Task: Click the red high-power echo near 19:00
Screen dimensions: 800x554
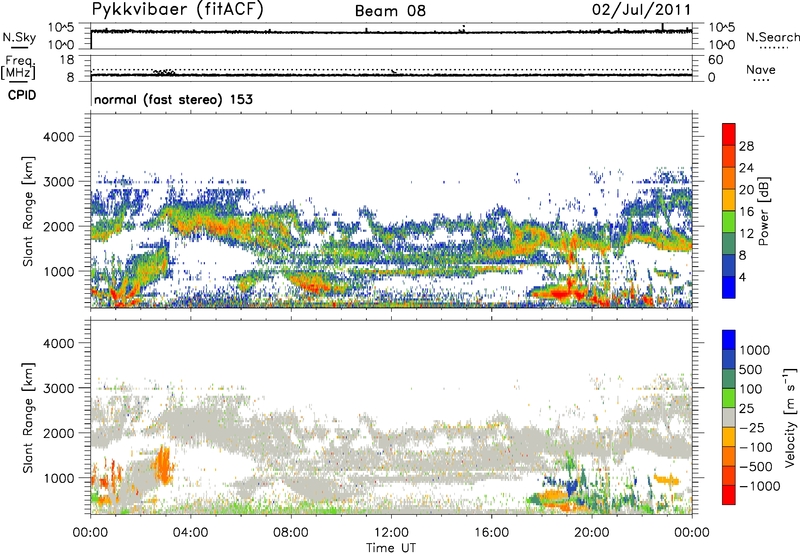Action: pyautogui.click(x=559, y=293)
